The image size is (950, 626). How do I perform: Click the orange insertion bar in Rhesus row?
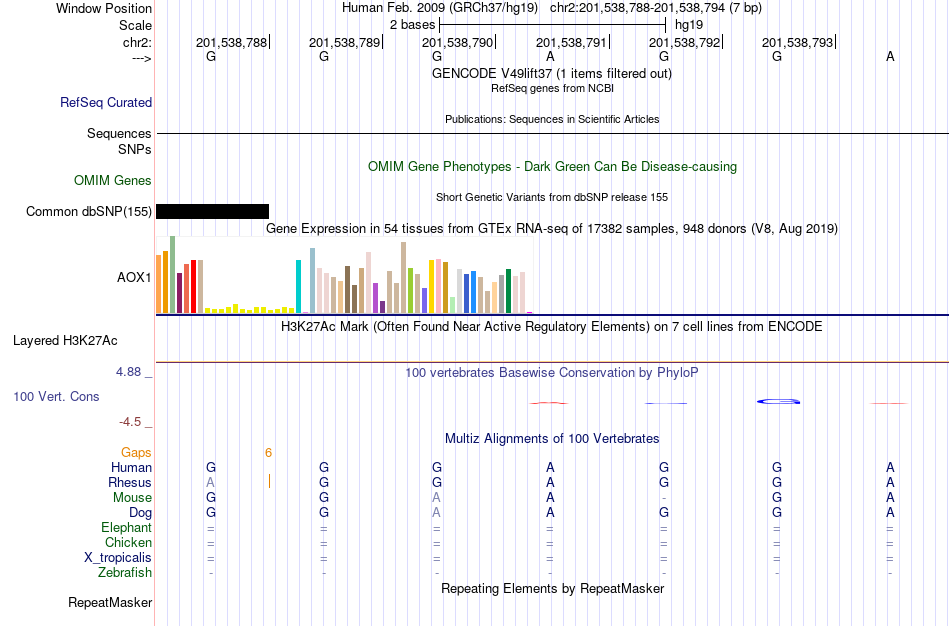tap(270, 482)
